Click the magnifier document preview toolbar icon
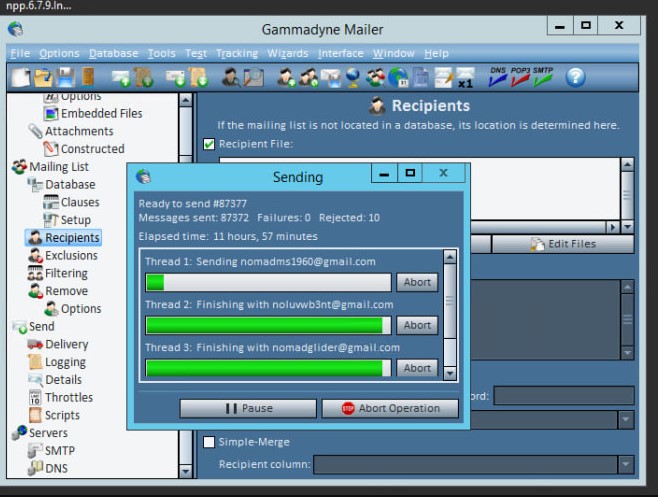Screen dimensions: 658x497 tap(254, 77)
